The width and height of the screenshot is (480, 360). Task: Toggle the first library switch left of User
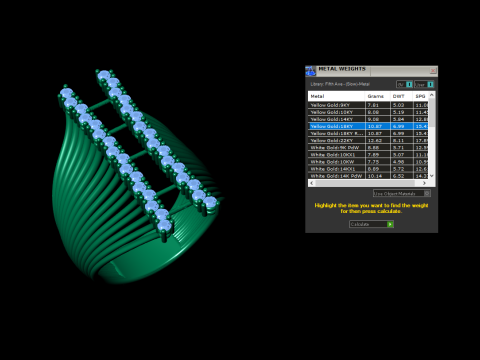[404, 84]
